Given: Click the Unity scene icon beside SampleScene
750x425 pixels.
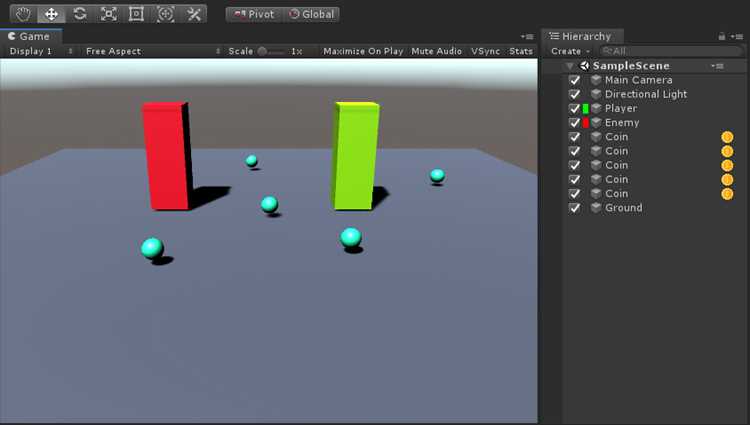Looking at the screenshot, I should (x=584, y=65).
